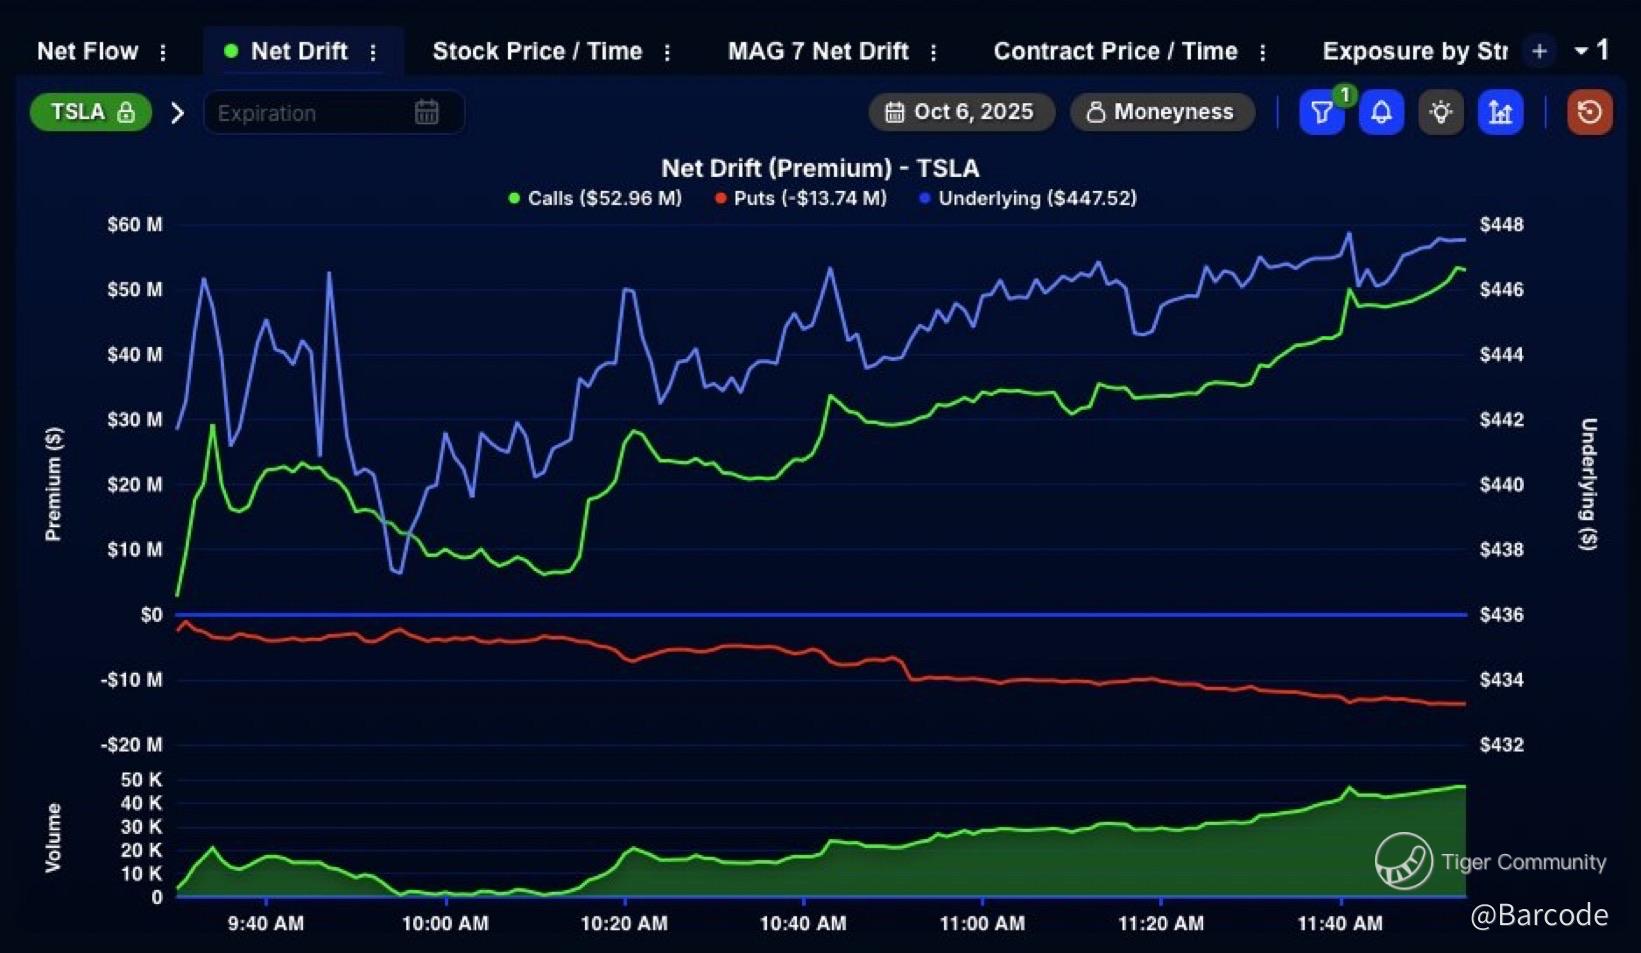Viewport: 1641px width, 953px height.
Task: Click the 11:00 AM time axis label
Action: 982,924
